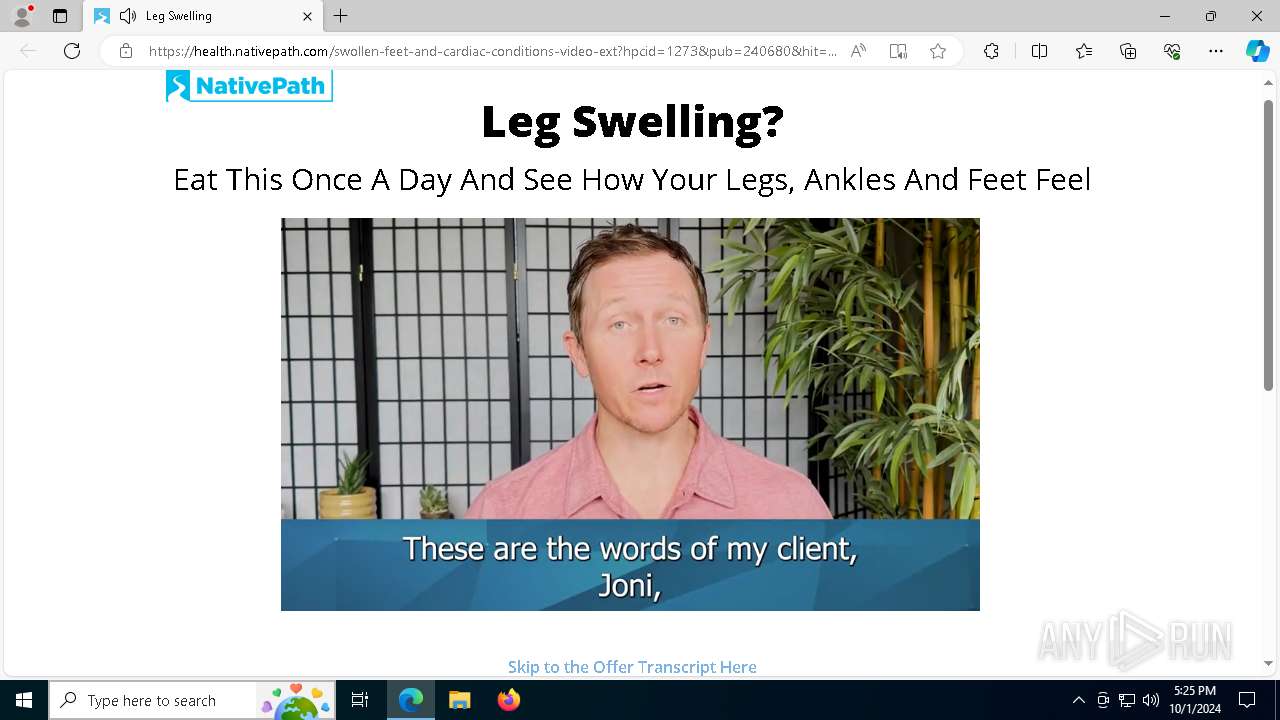Open the Extensions puzzle icon
The image size is (1280, 720).
(x=991, y=51)
